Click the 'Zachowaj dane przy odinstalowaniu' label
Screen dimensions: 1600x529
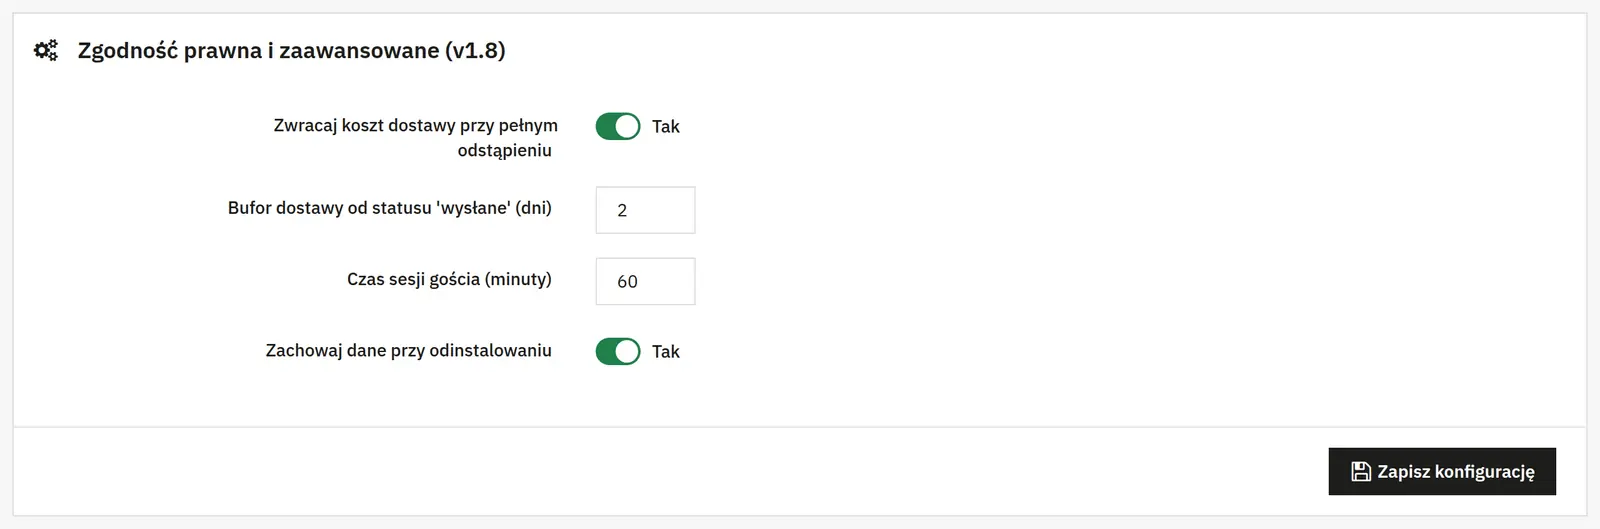[409, 350]
